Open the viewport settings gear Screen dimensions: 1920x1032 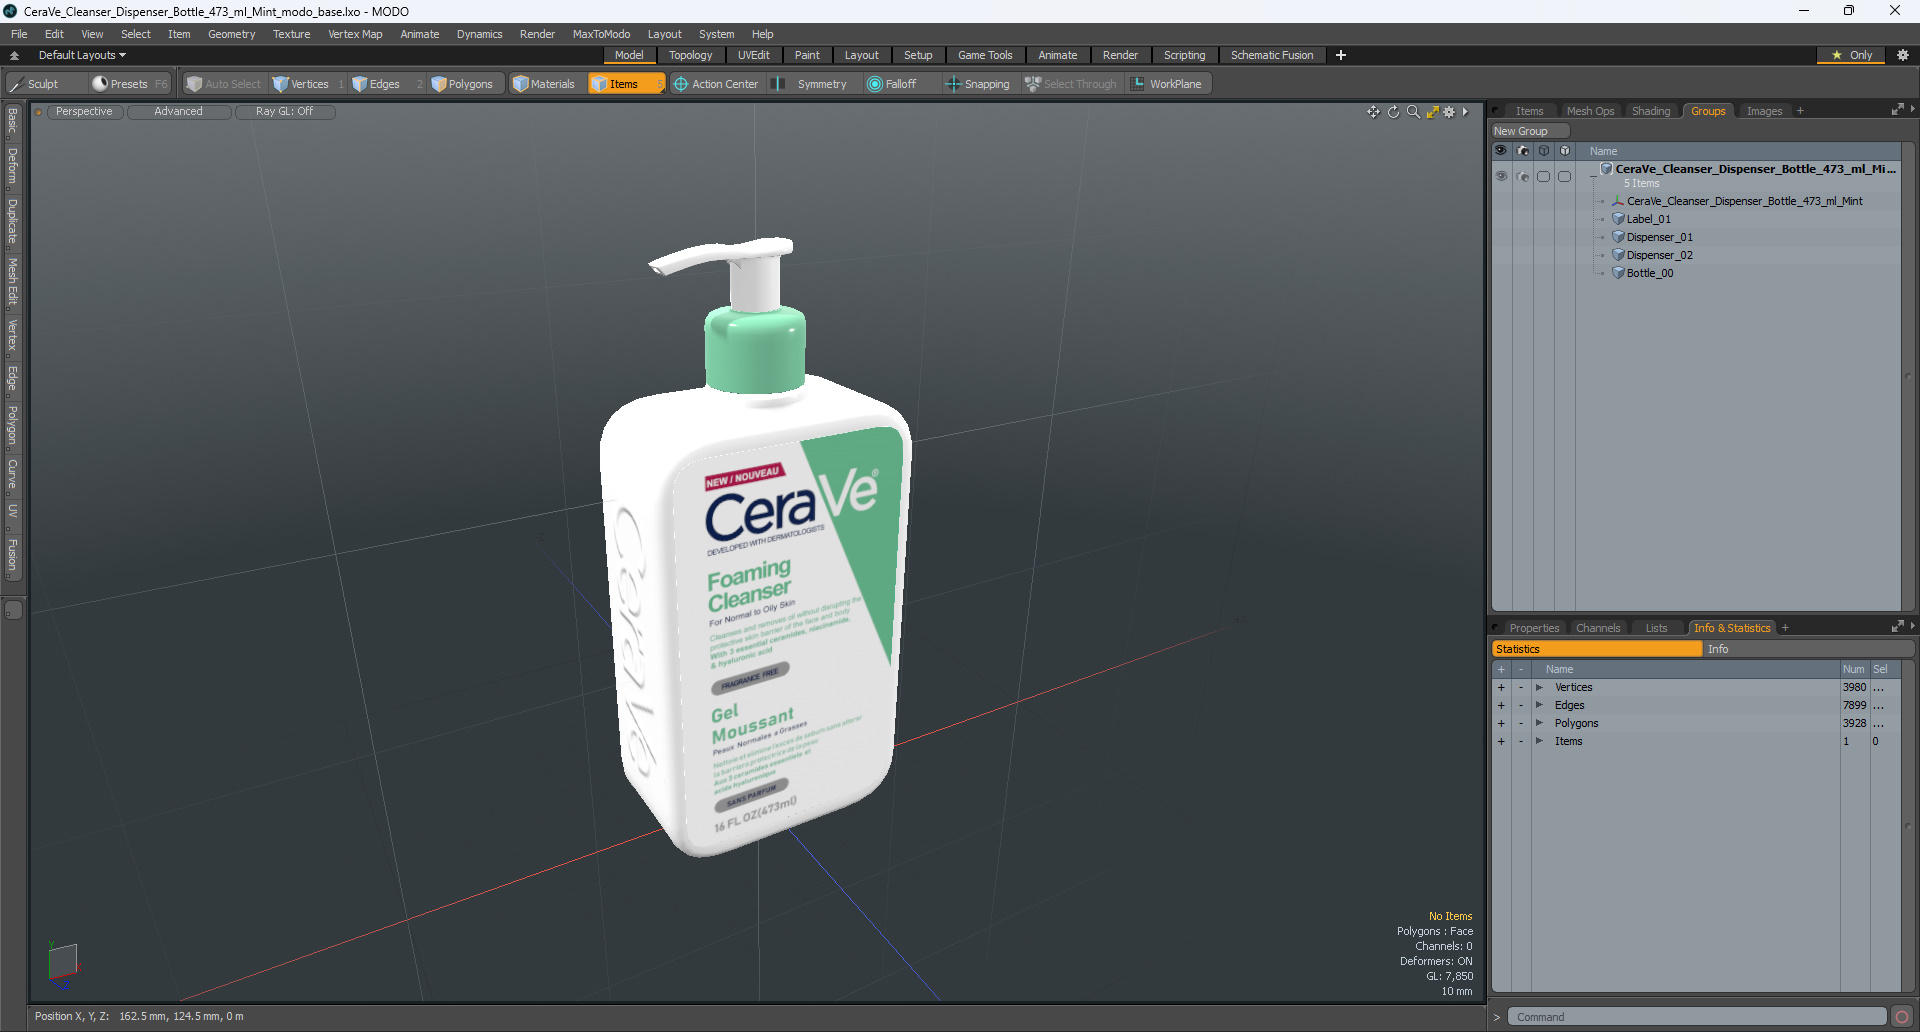point(1449,112)
